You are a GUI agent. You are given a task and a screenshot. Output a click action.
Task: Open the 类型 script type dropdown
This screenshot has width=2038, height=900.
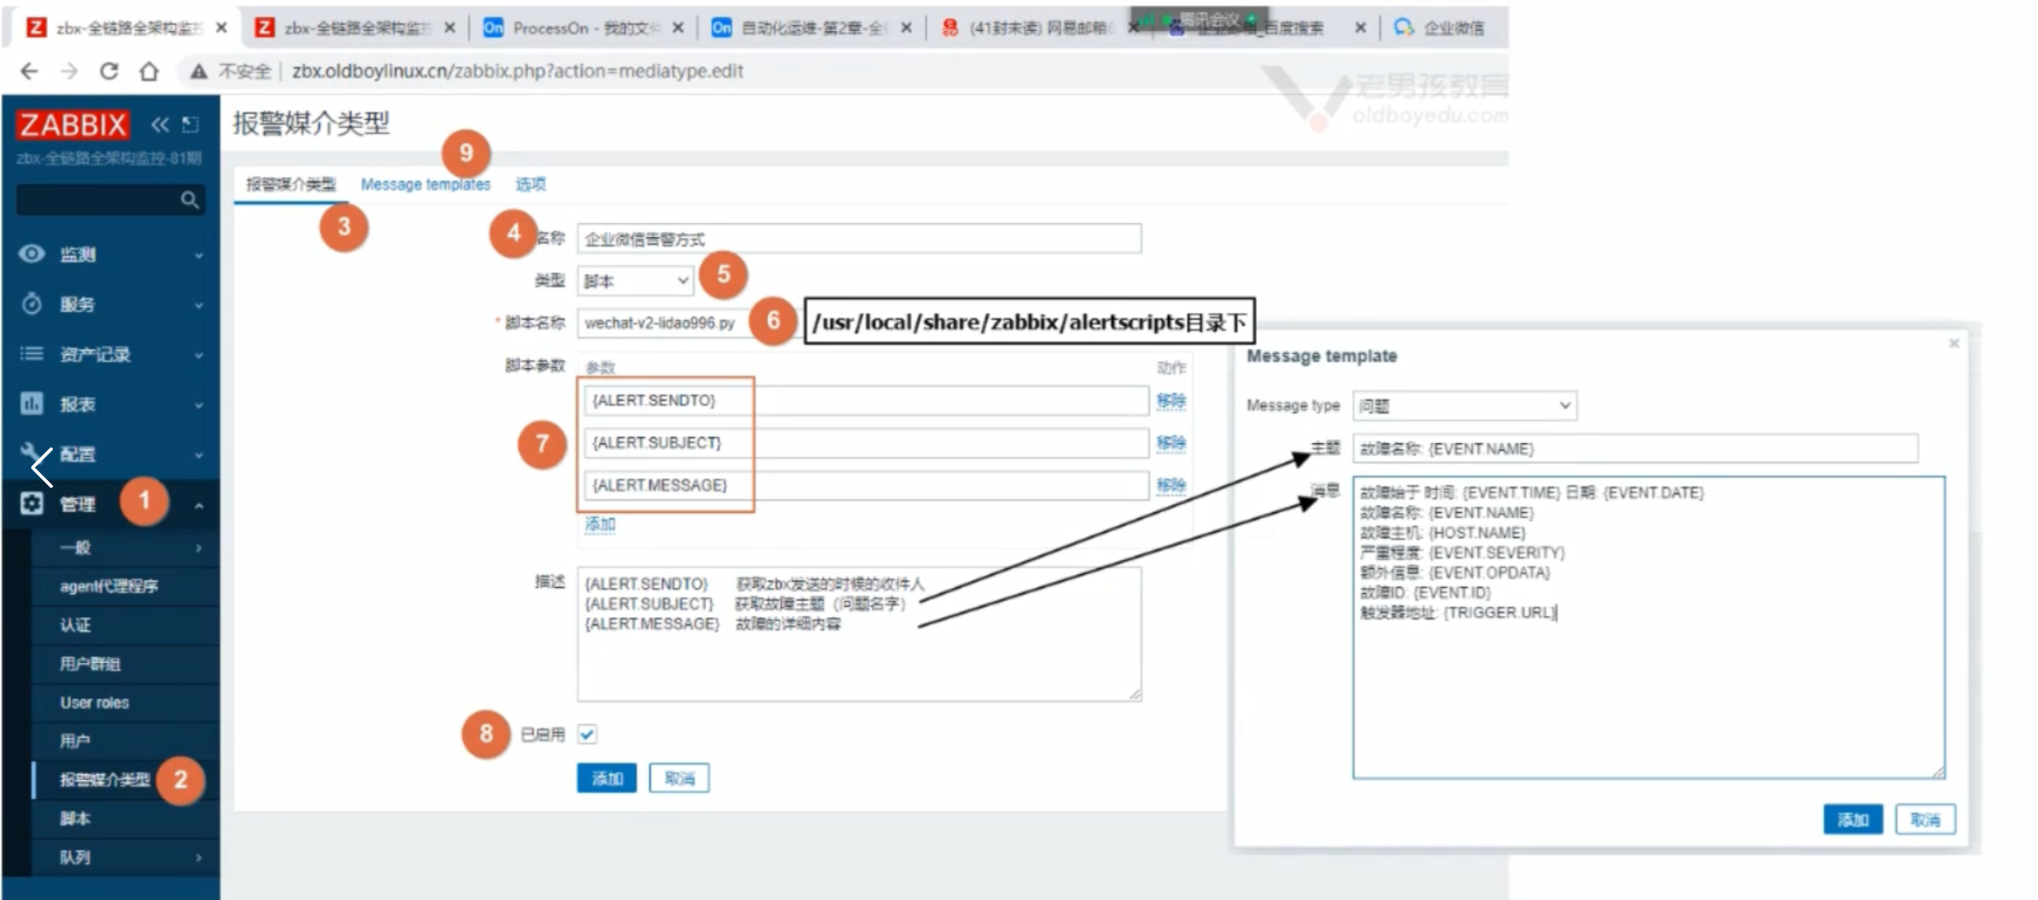(635, 281)
